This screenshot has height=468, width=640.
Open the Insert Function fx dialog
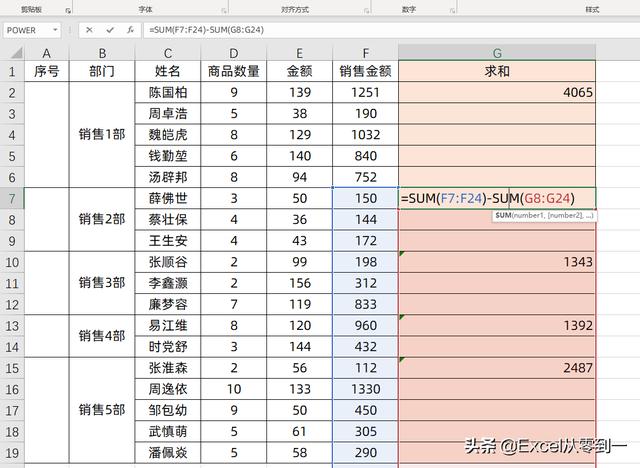tap(130, 30)
